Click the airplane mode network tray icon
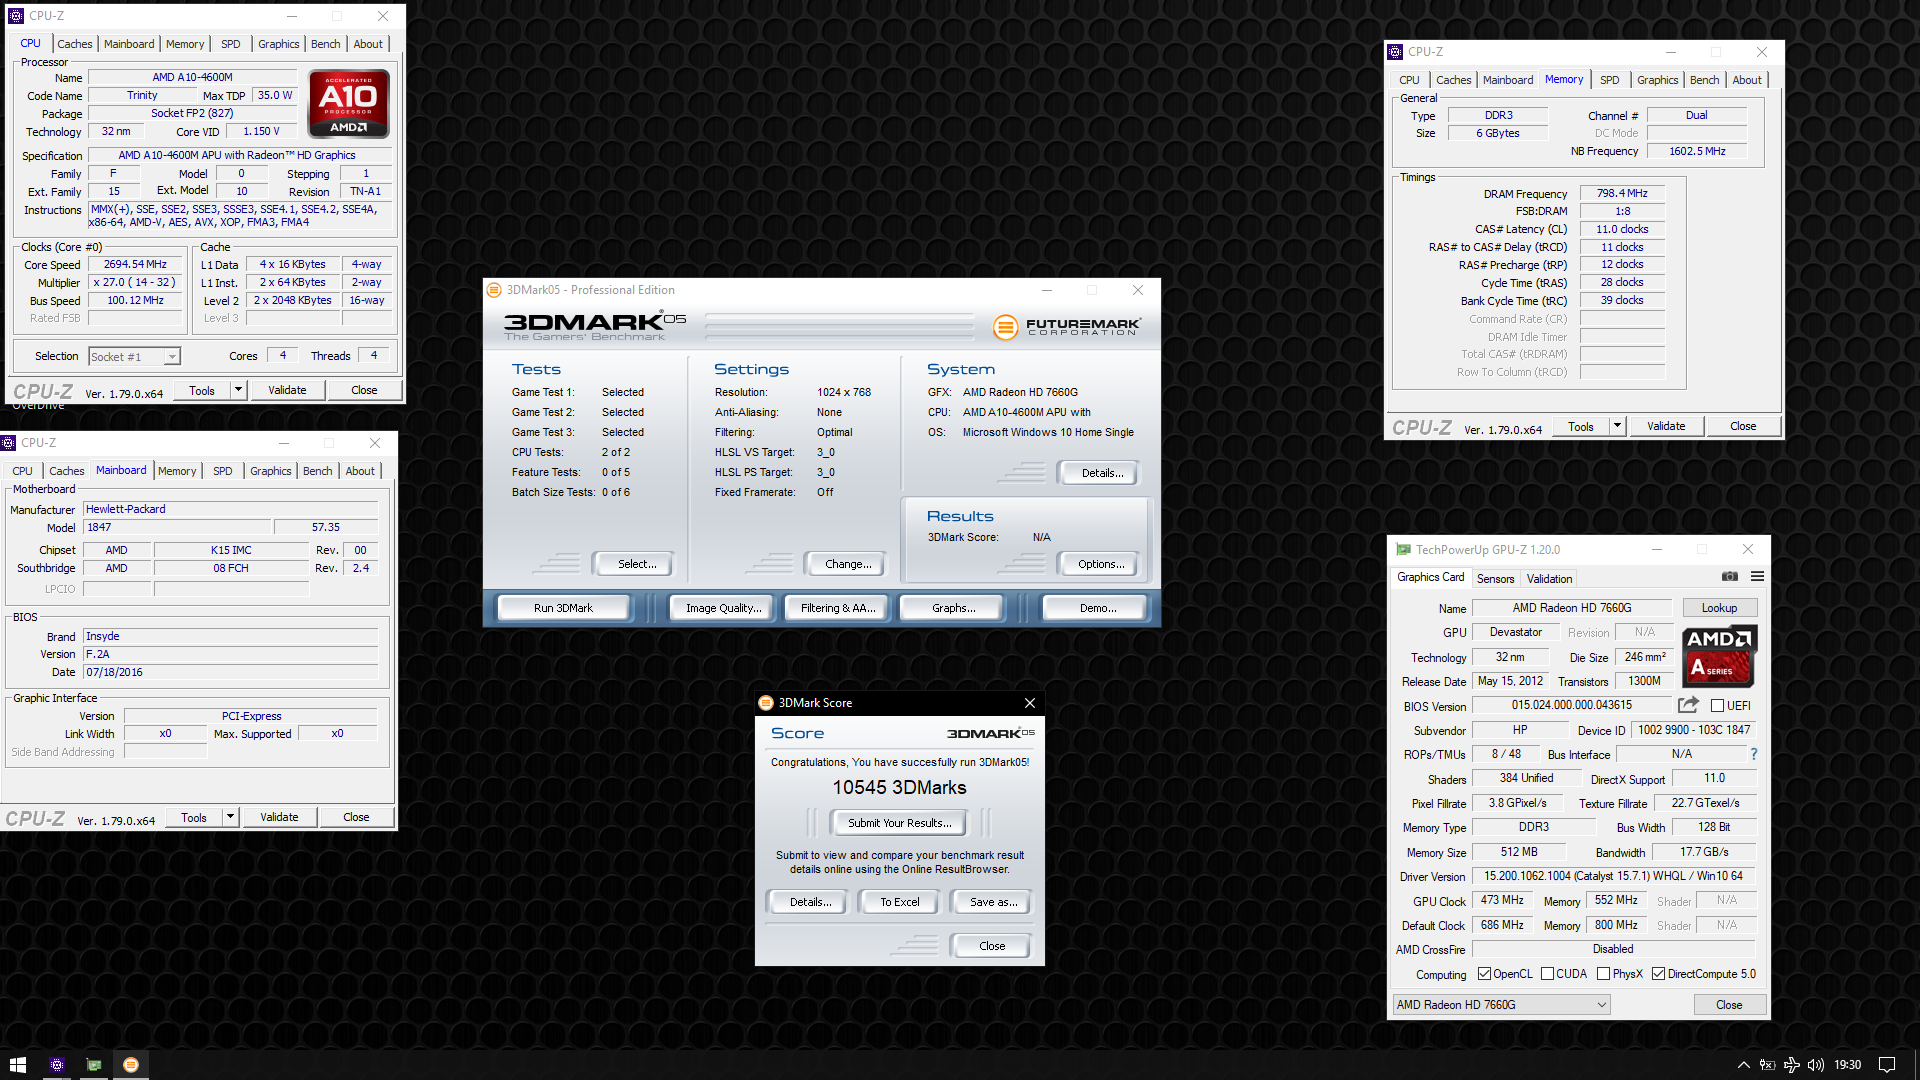Viewport: 1920px width, 1080px height. pos(1792,1065)
